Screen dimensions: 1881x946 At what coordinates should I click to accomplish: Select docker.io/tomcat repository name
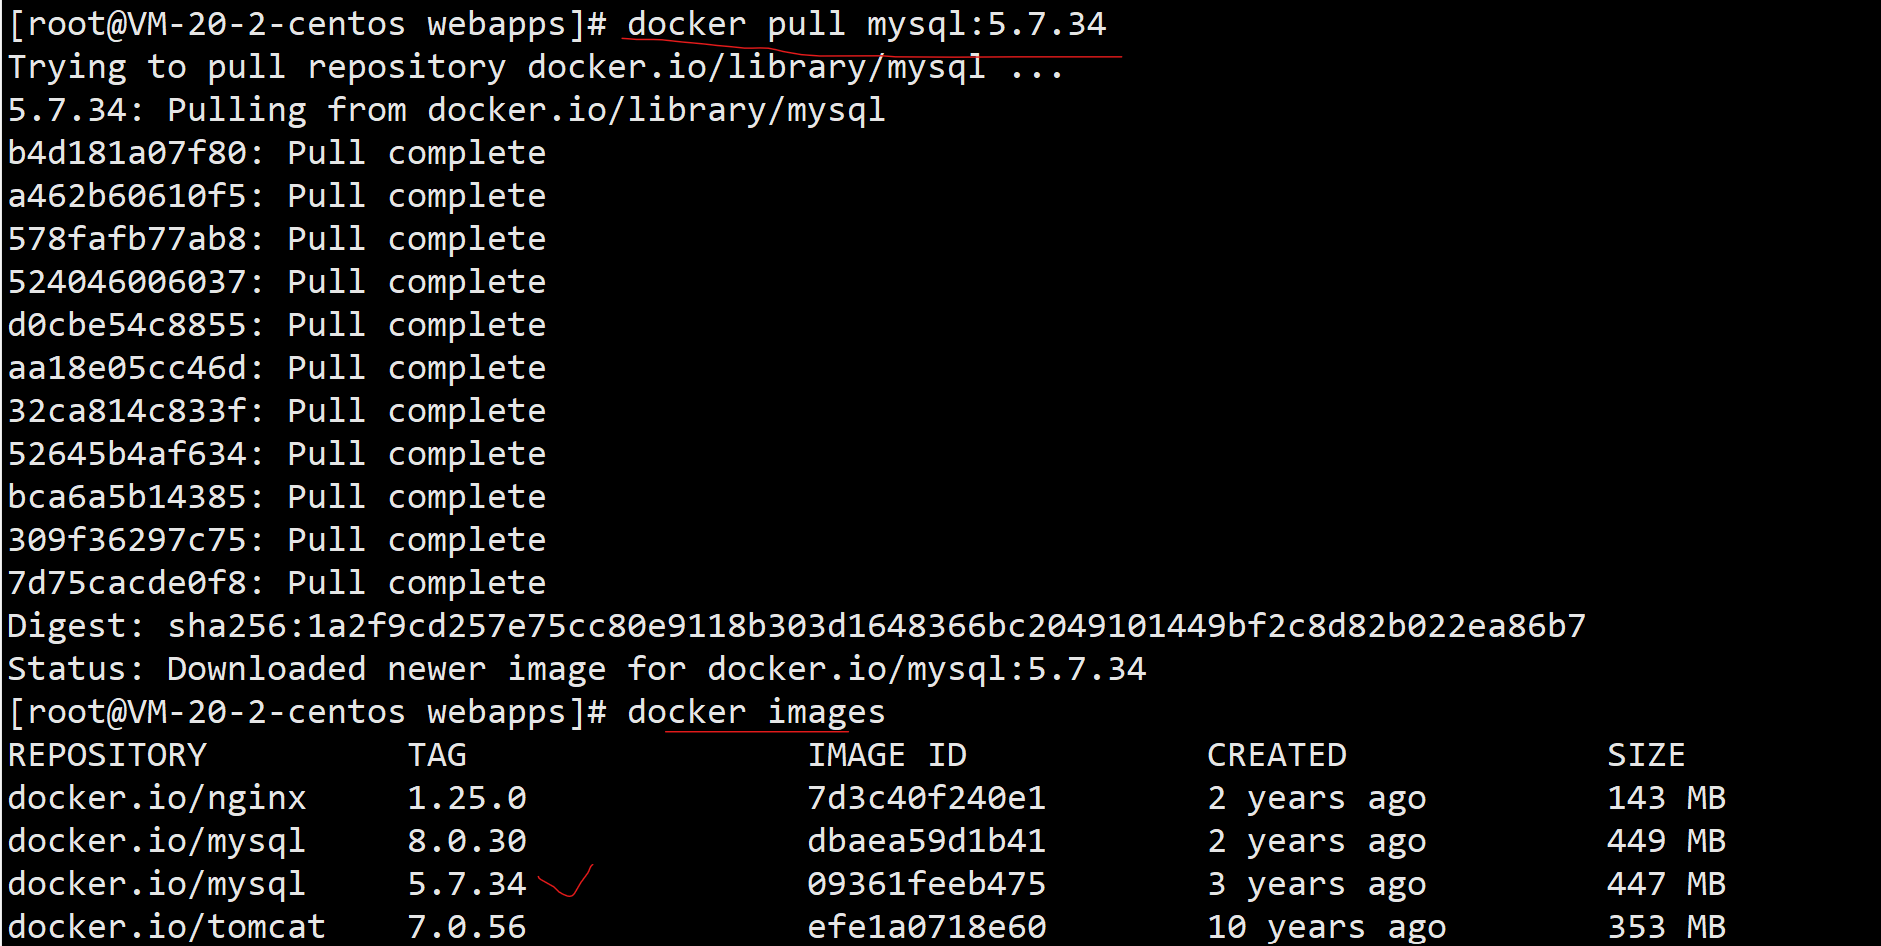(167, 927)
